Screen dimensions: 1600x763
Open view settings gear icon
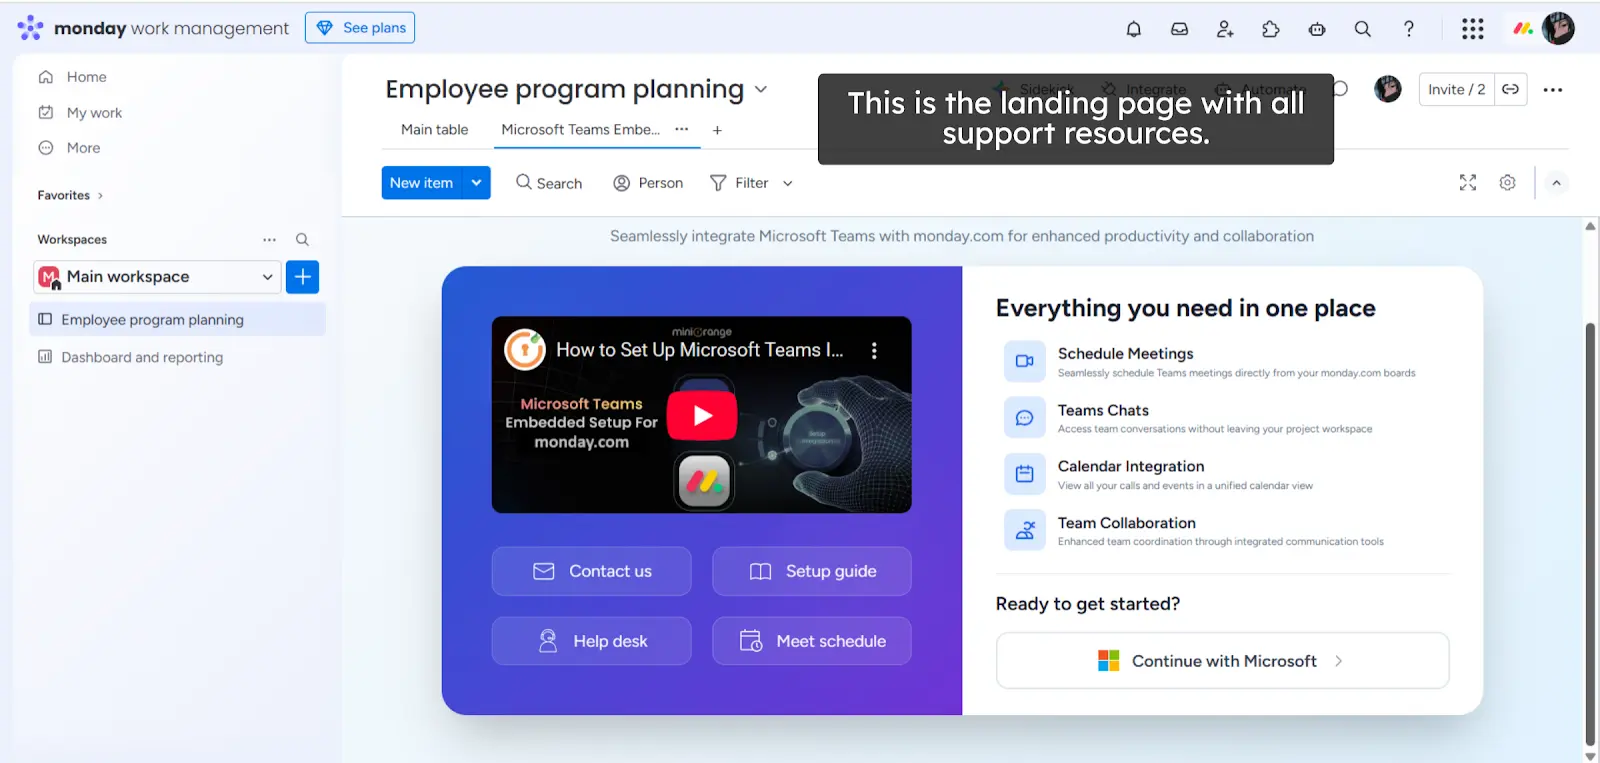click(x=1507, y=182)
